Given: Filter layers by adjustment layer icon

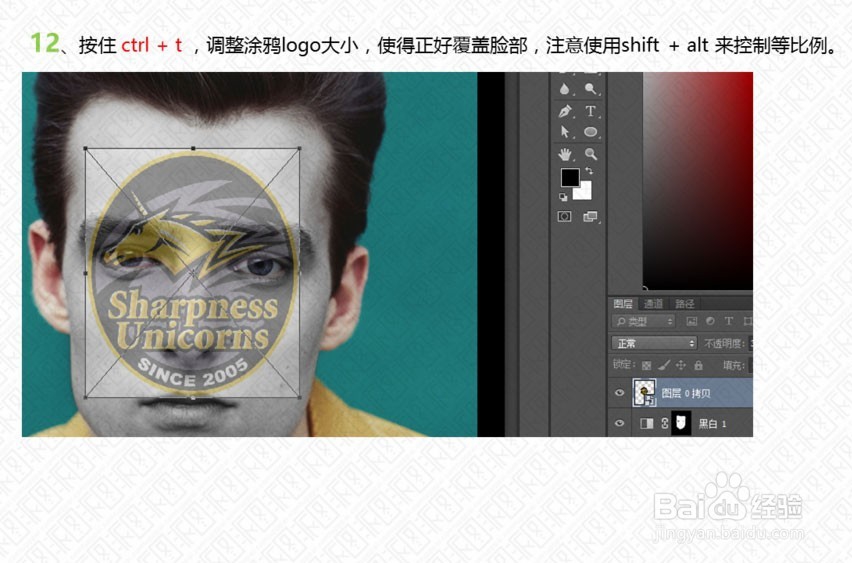Looking at the screenshot, I should 710,322.
